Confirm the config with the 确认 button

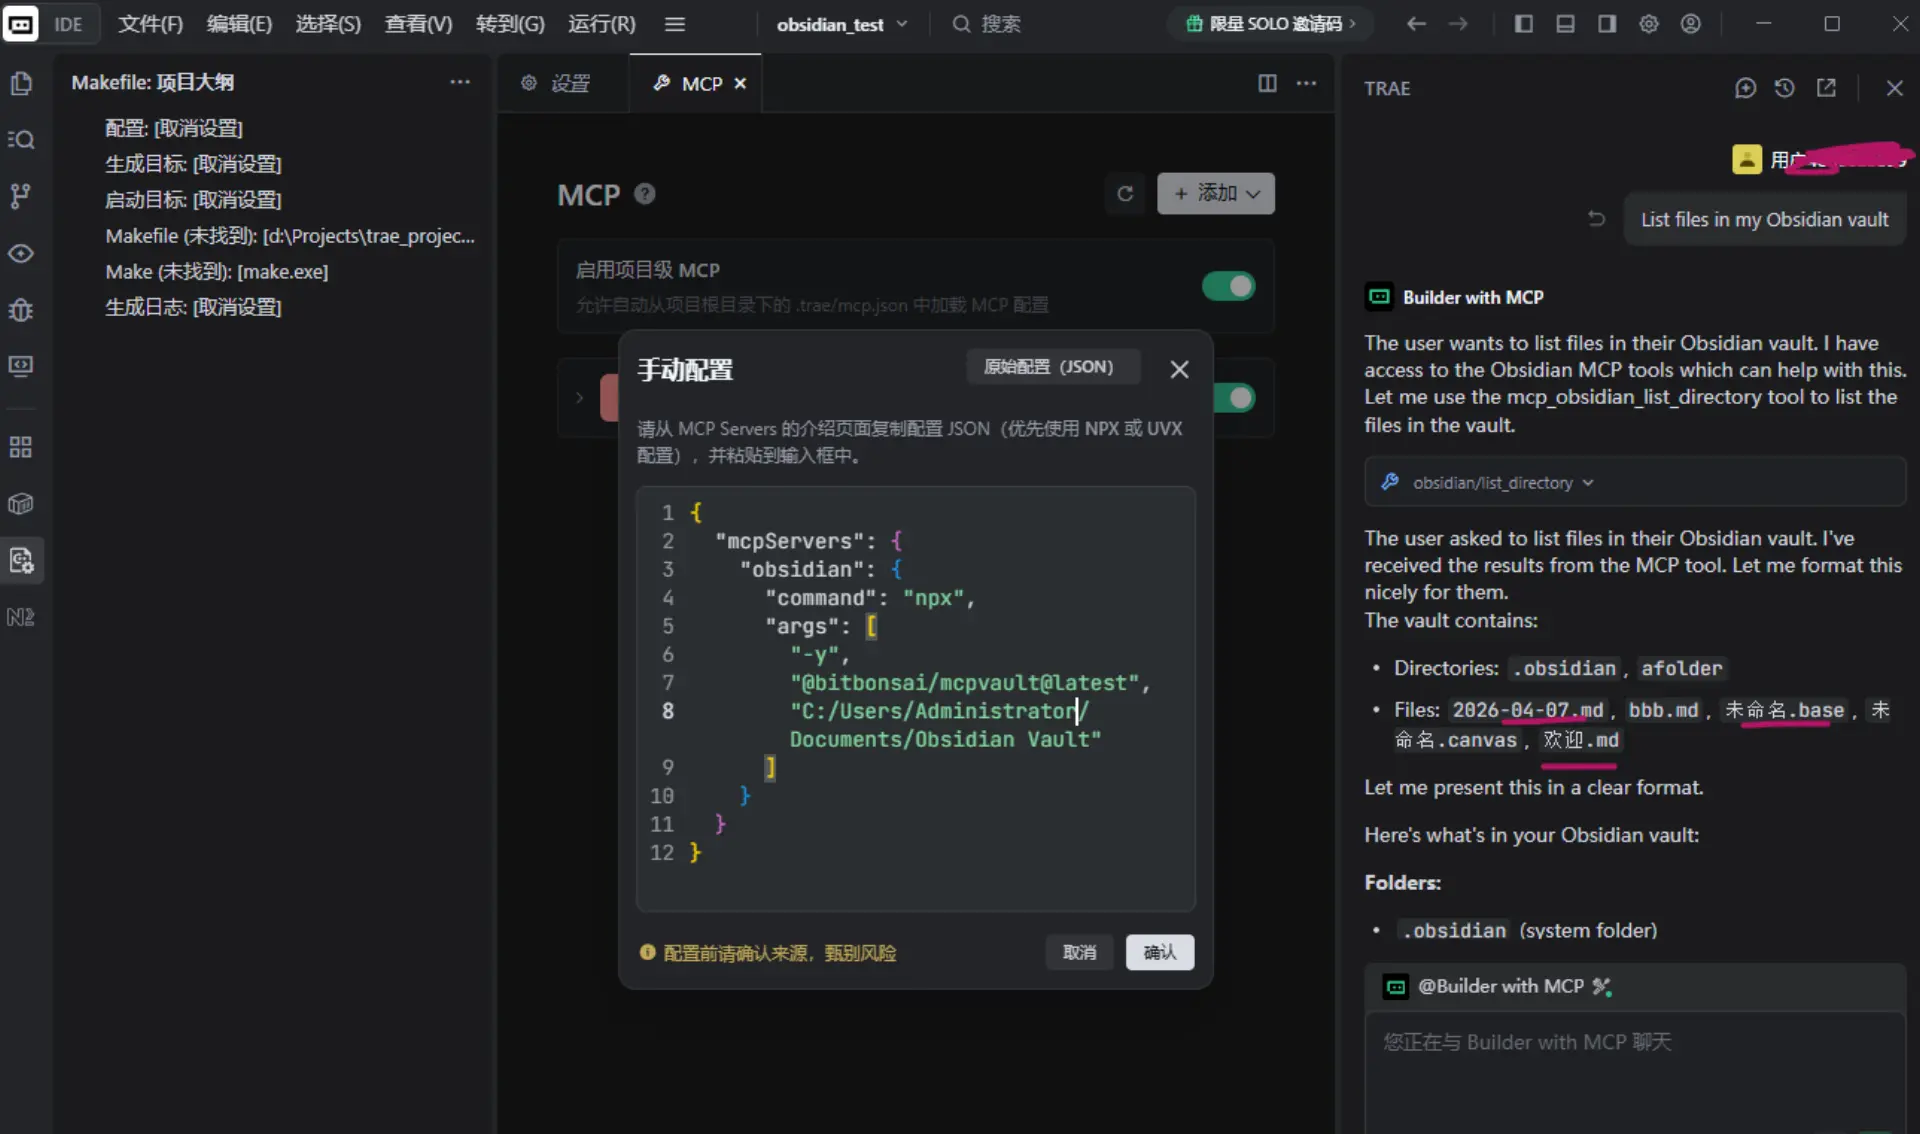(x=1160, y=952)
